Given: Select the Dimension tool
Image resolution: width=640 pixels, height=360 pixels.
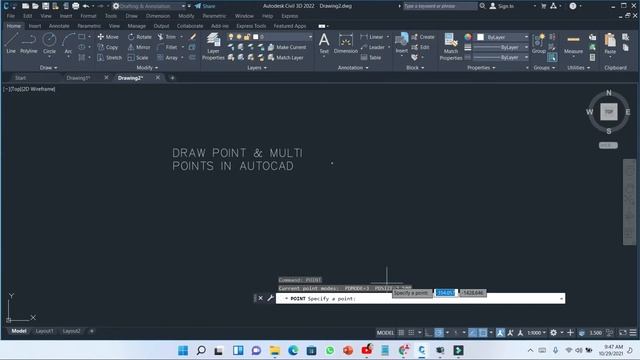Looking at the screenshot, I should click(x=345, y=43).
